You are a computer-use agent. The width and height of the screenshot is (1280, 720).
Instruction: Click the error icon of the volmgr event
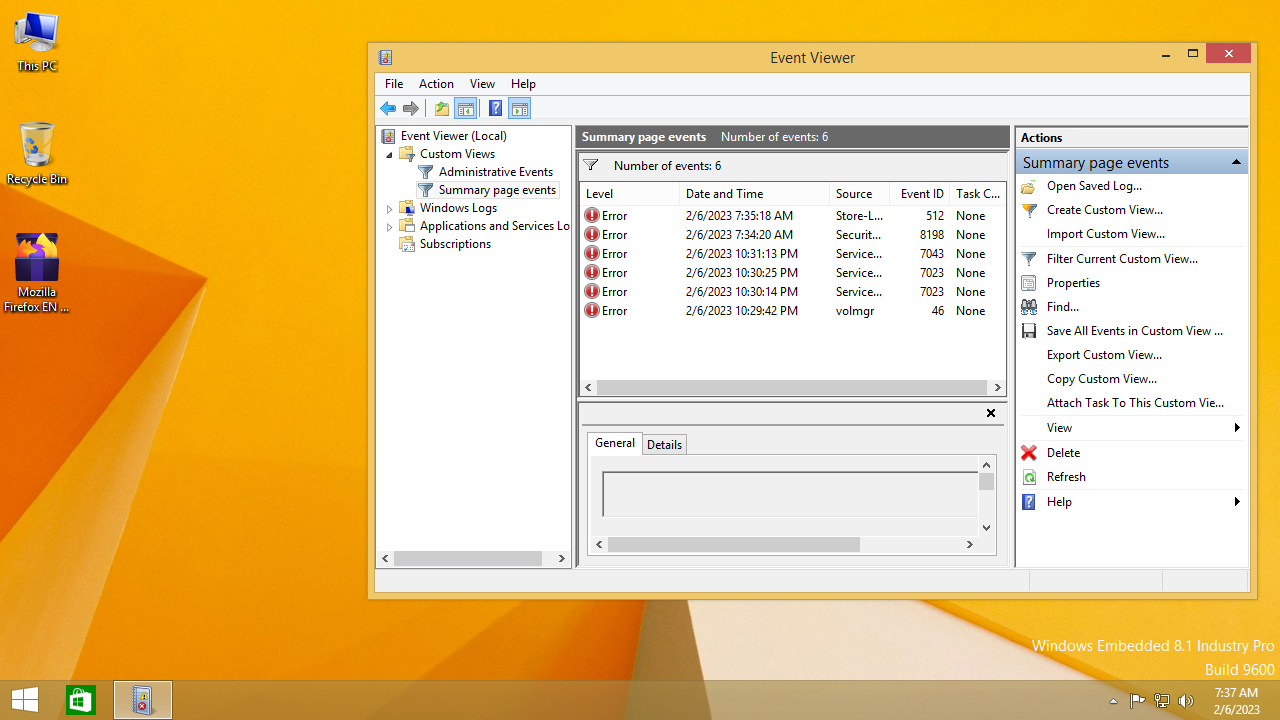click(x=592, y=311)
